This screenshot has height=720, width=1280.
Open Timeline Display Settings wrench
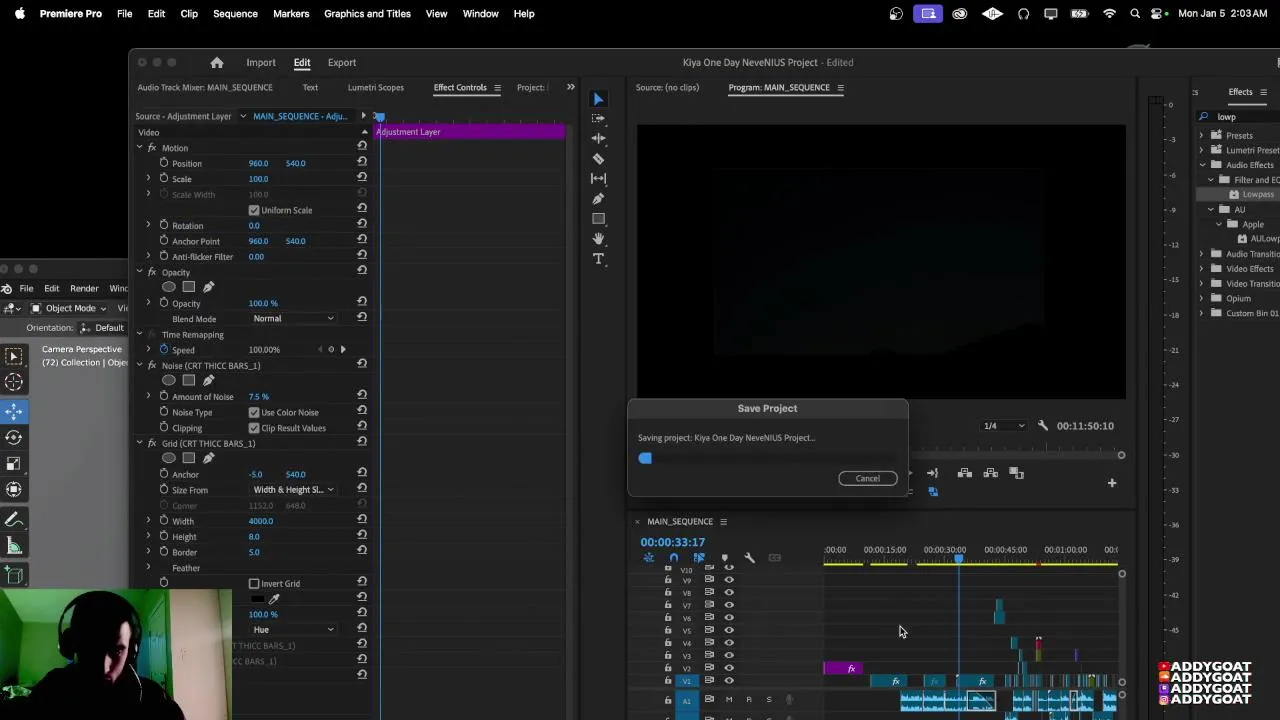pos(749,558)
